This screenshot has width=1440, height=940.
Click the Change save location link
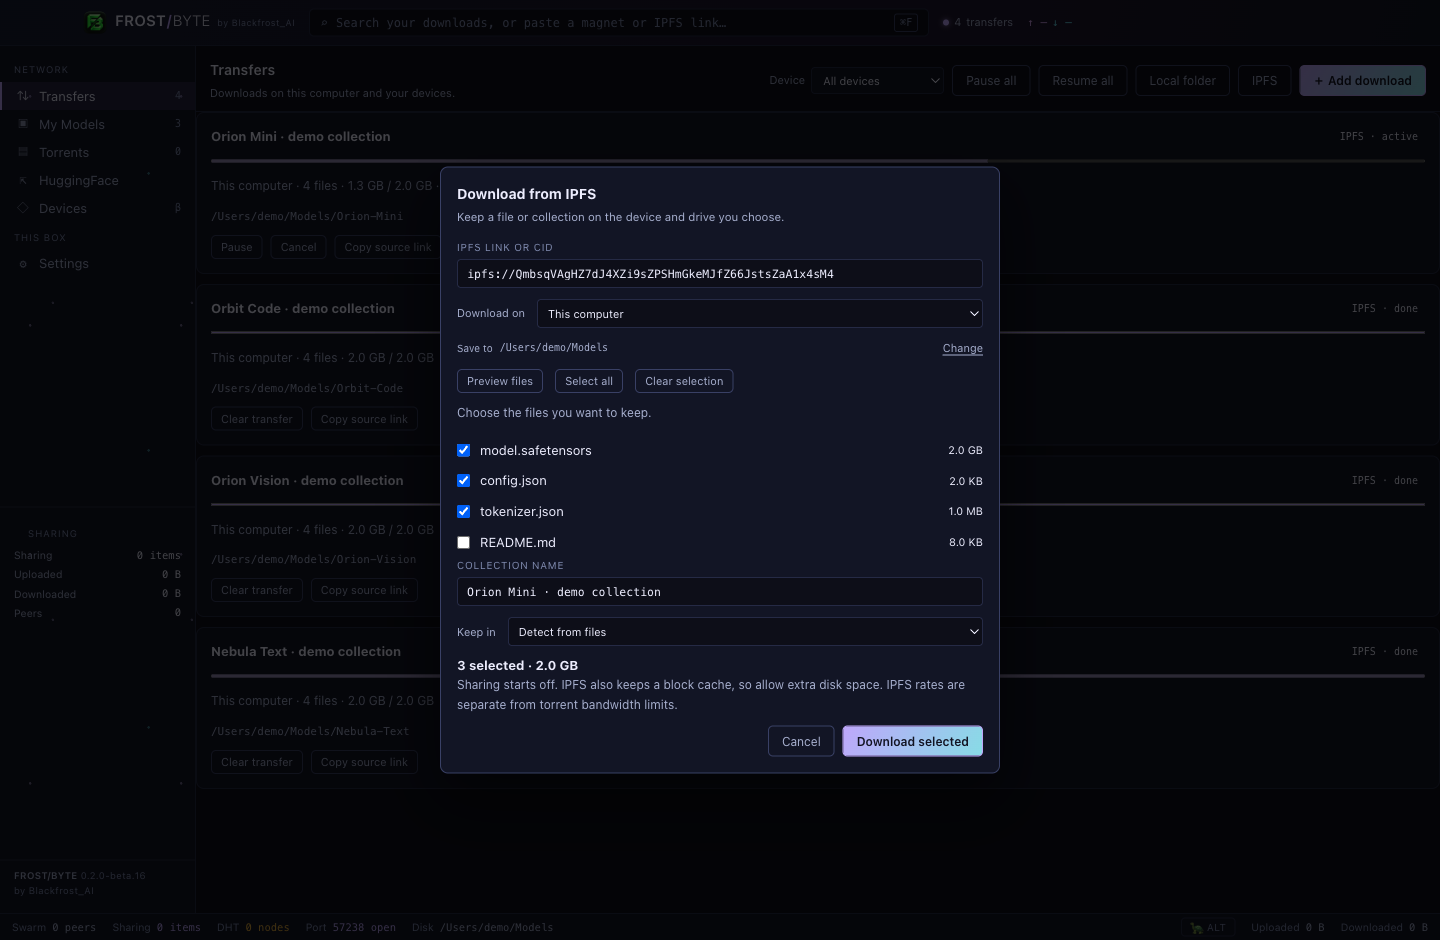click(963, 348)
